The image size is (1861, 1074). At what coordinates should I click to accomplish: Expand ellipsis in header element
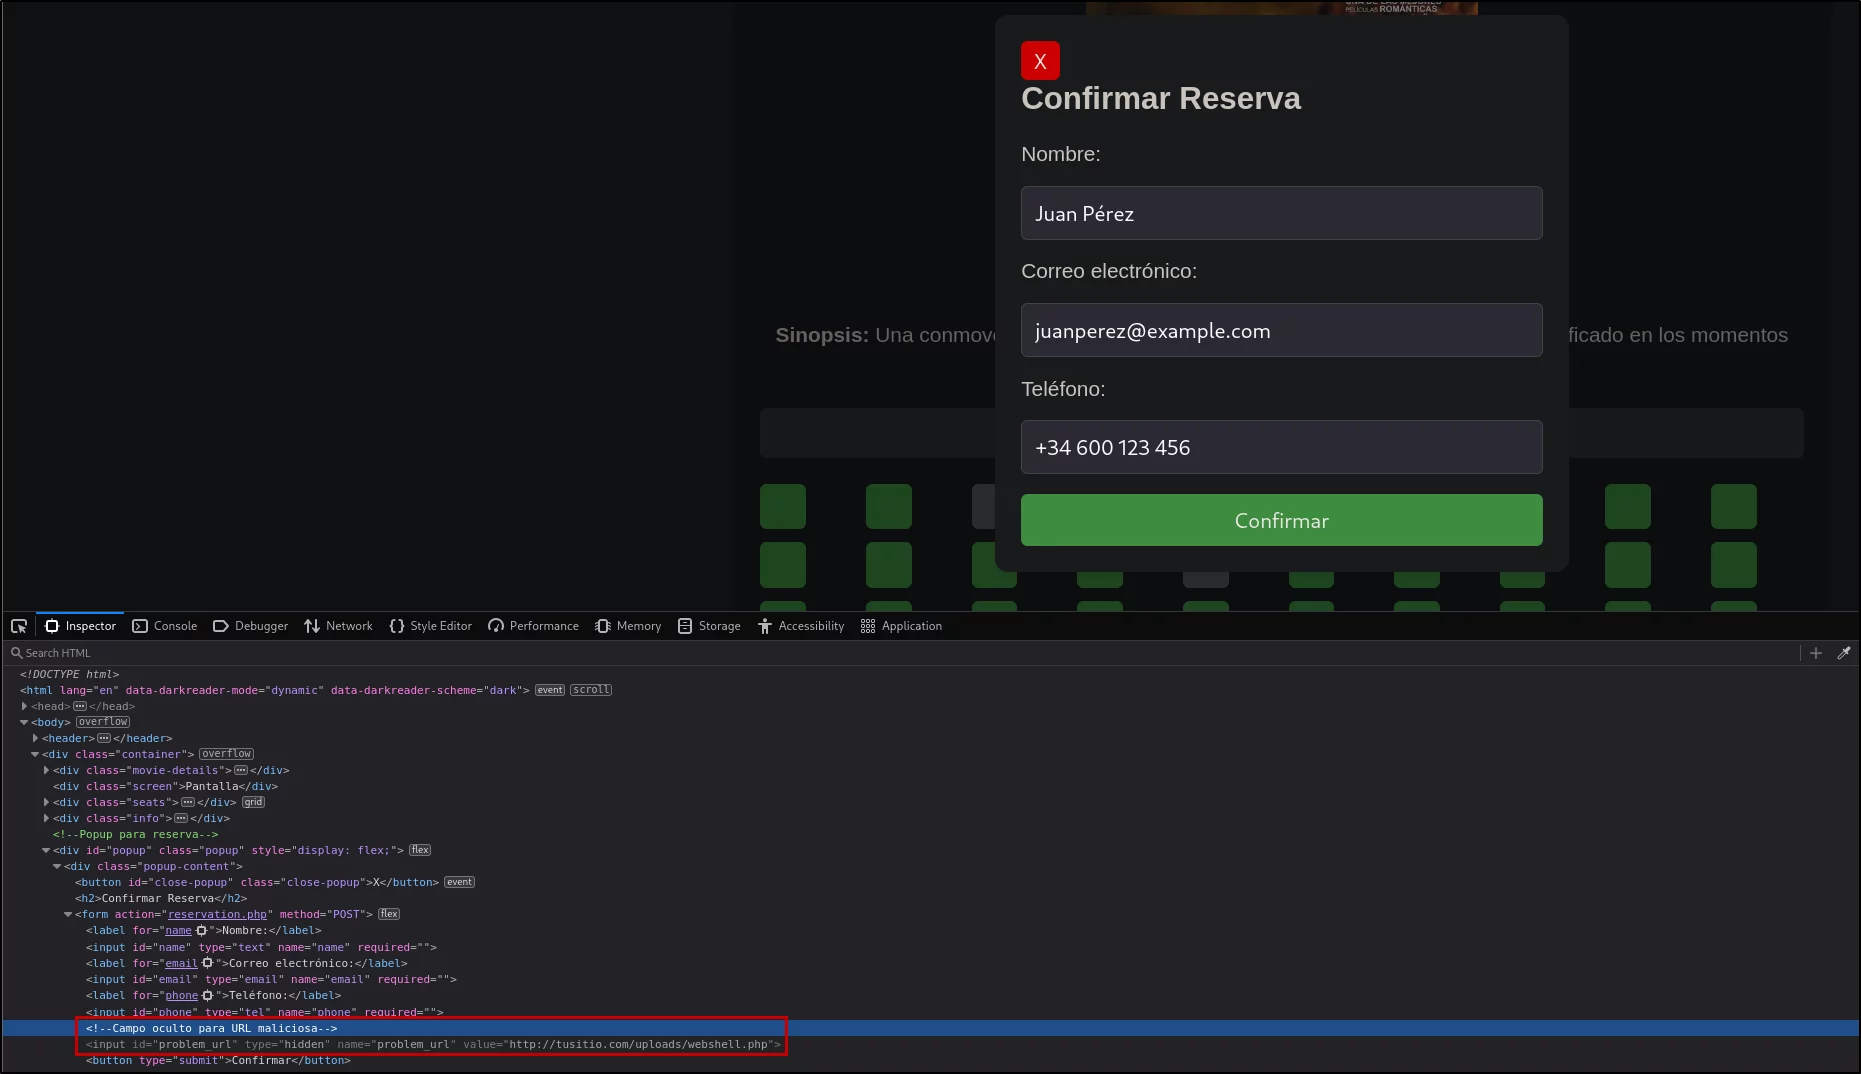104,738
